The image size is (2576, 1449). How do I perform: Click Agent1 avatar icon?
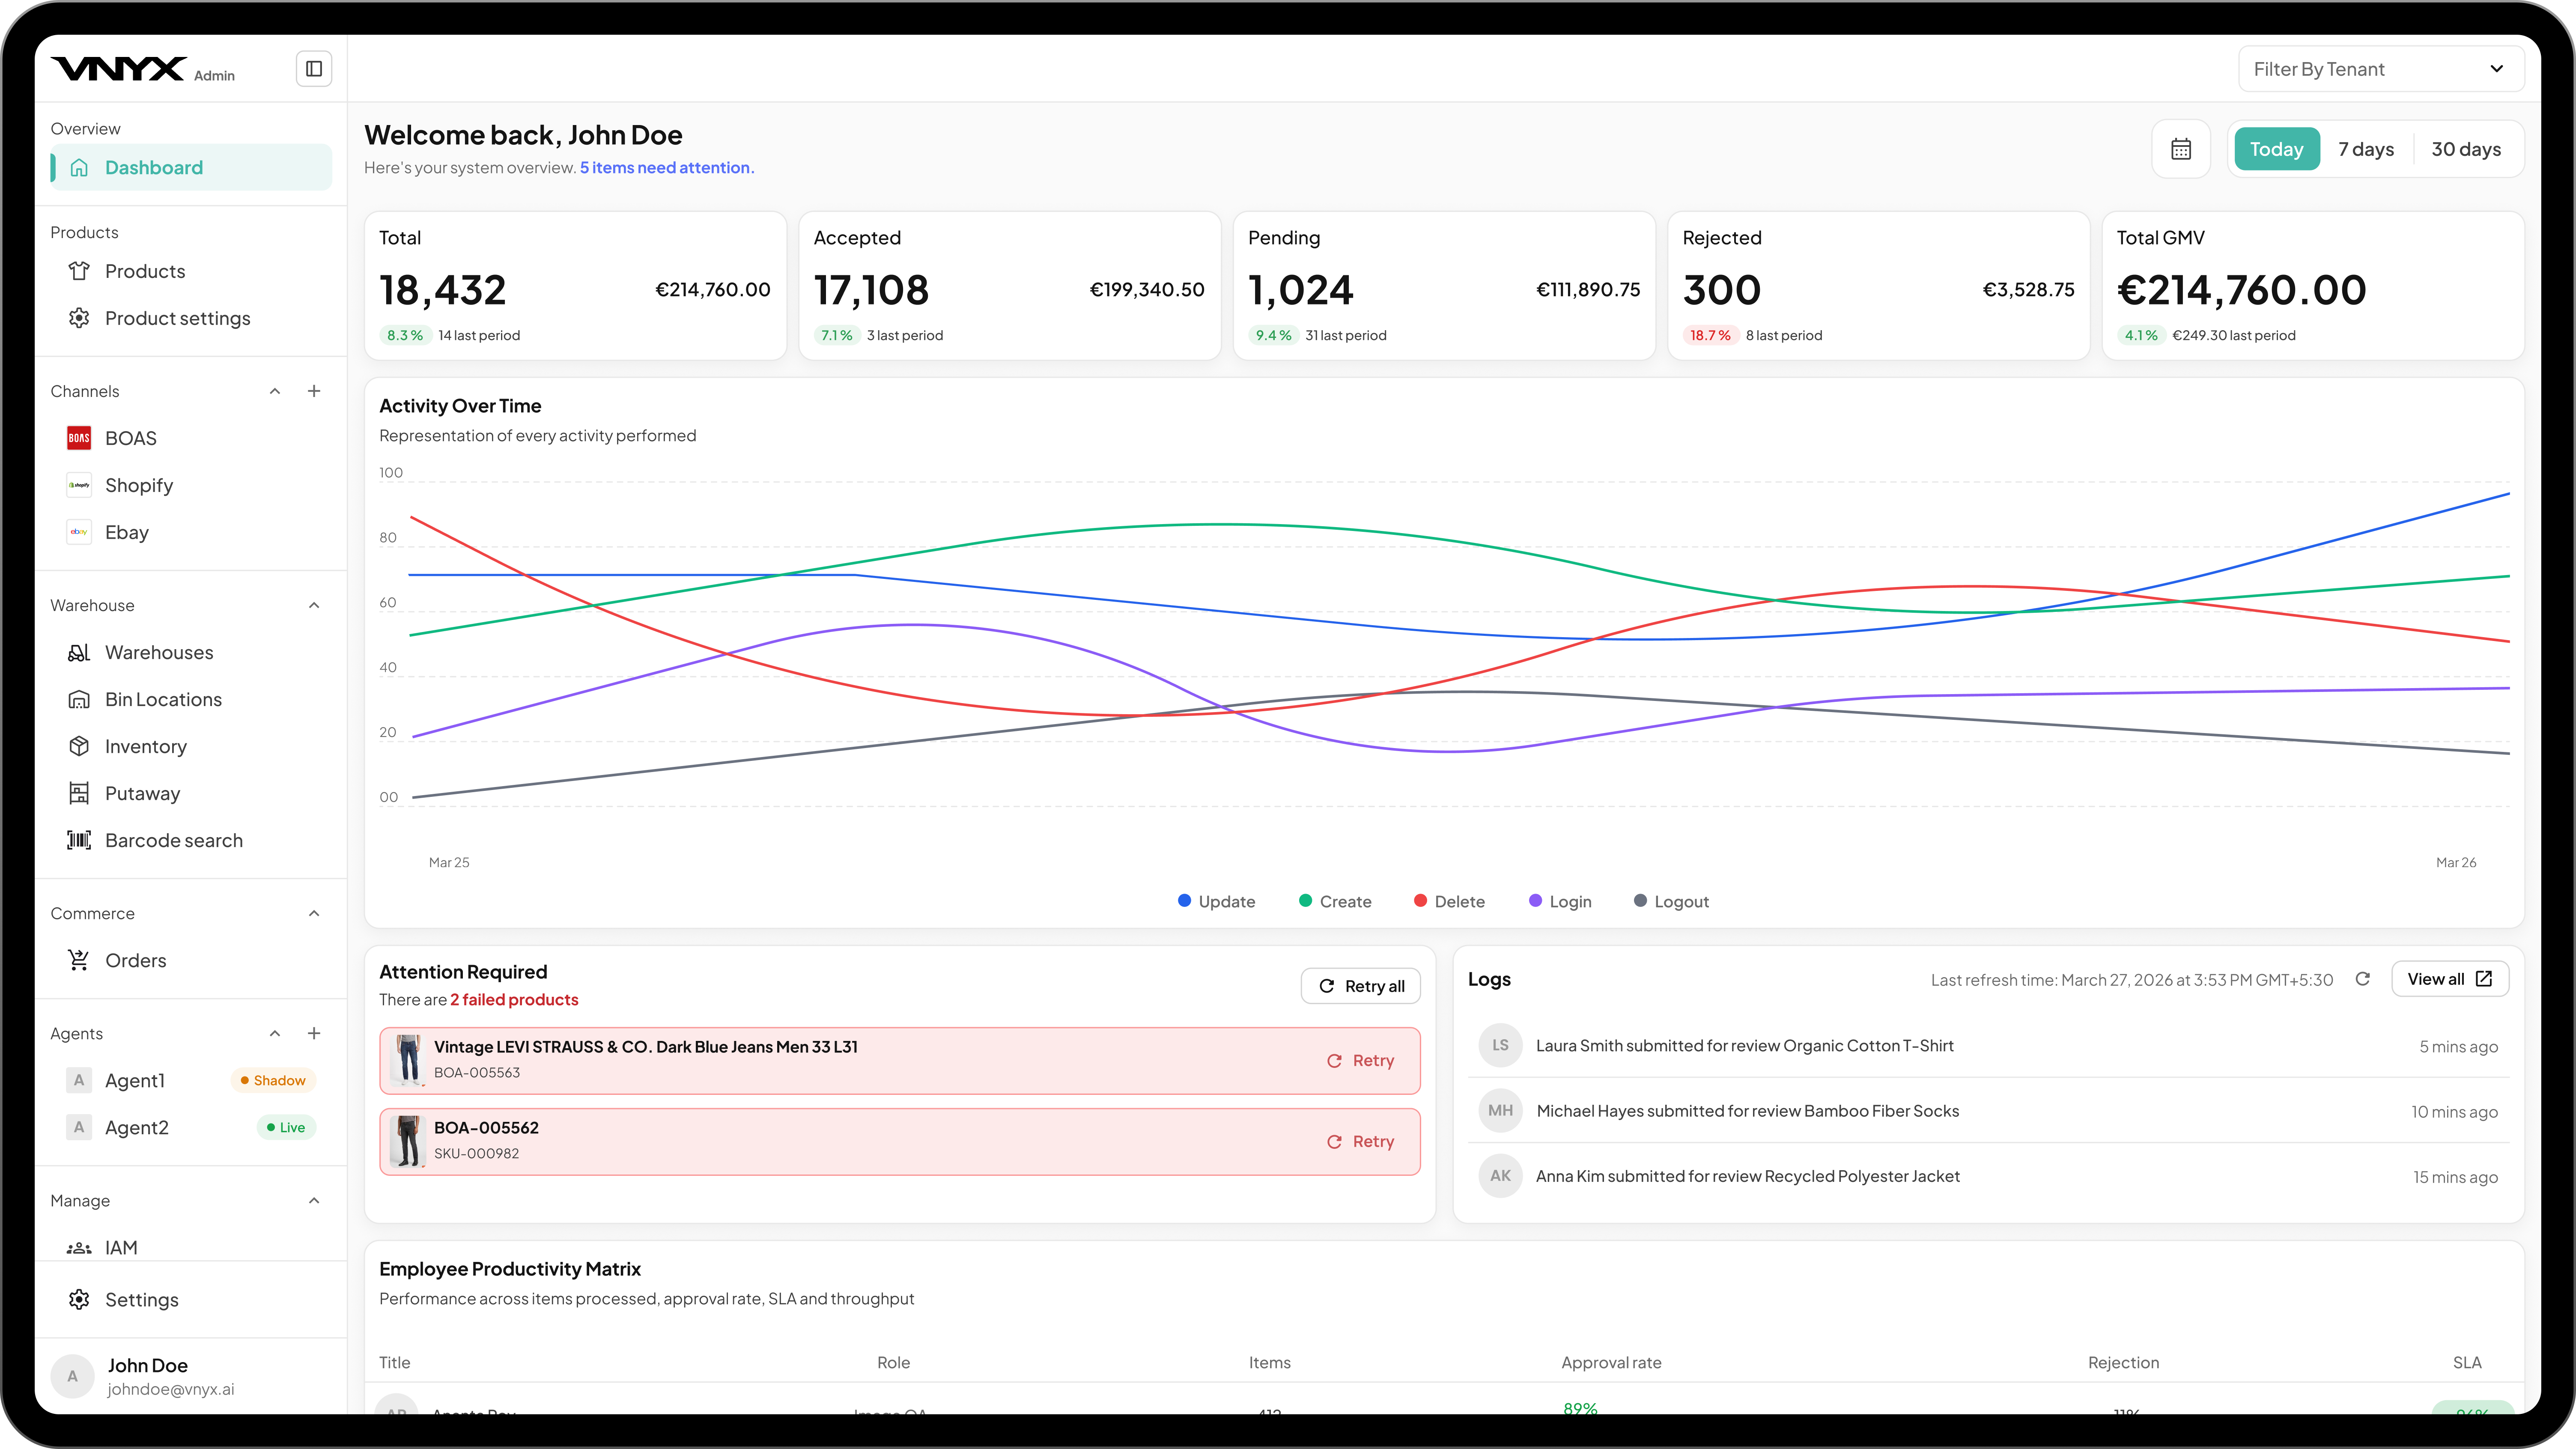[x=79, y=1080]
